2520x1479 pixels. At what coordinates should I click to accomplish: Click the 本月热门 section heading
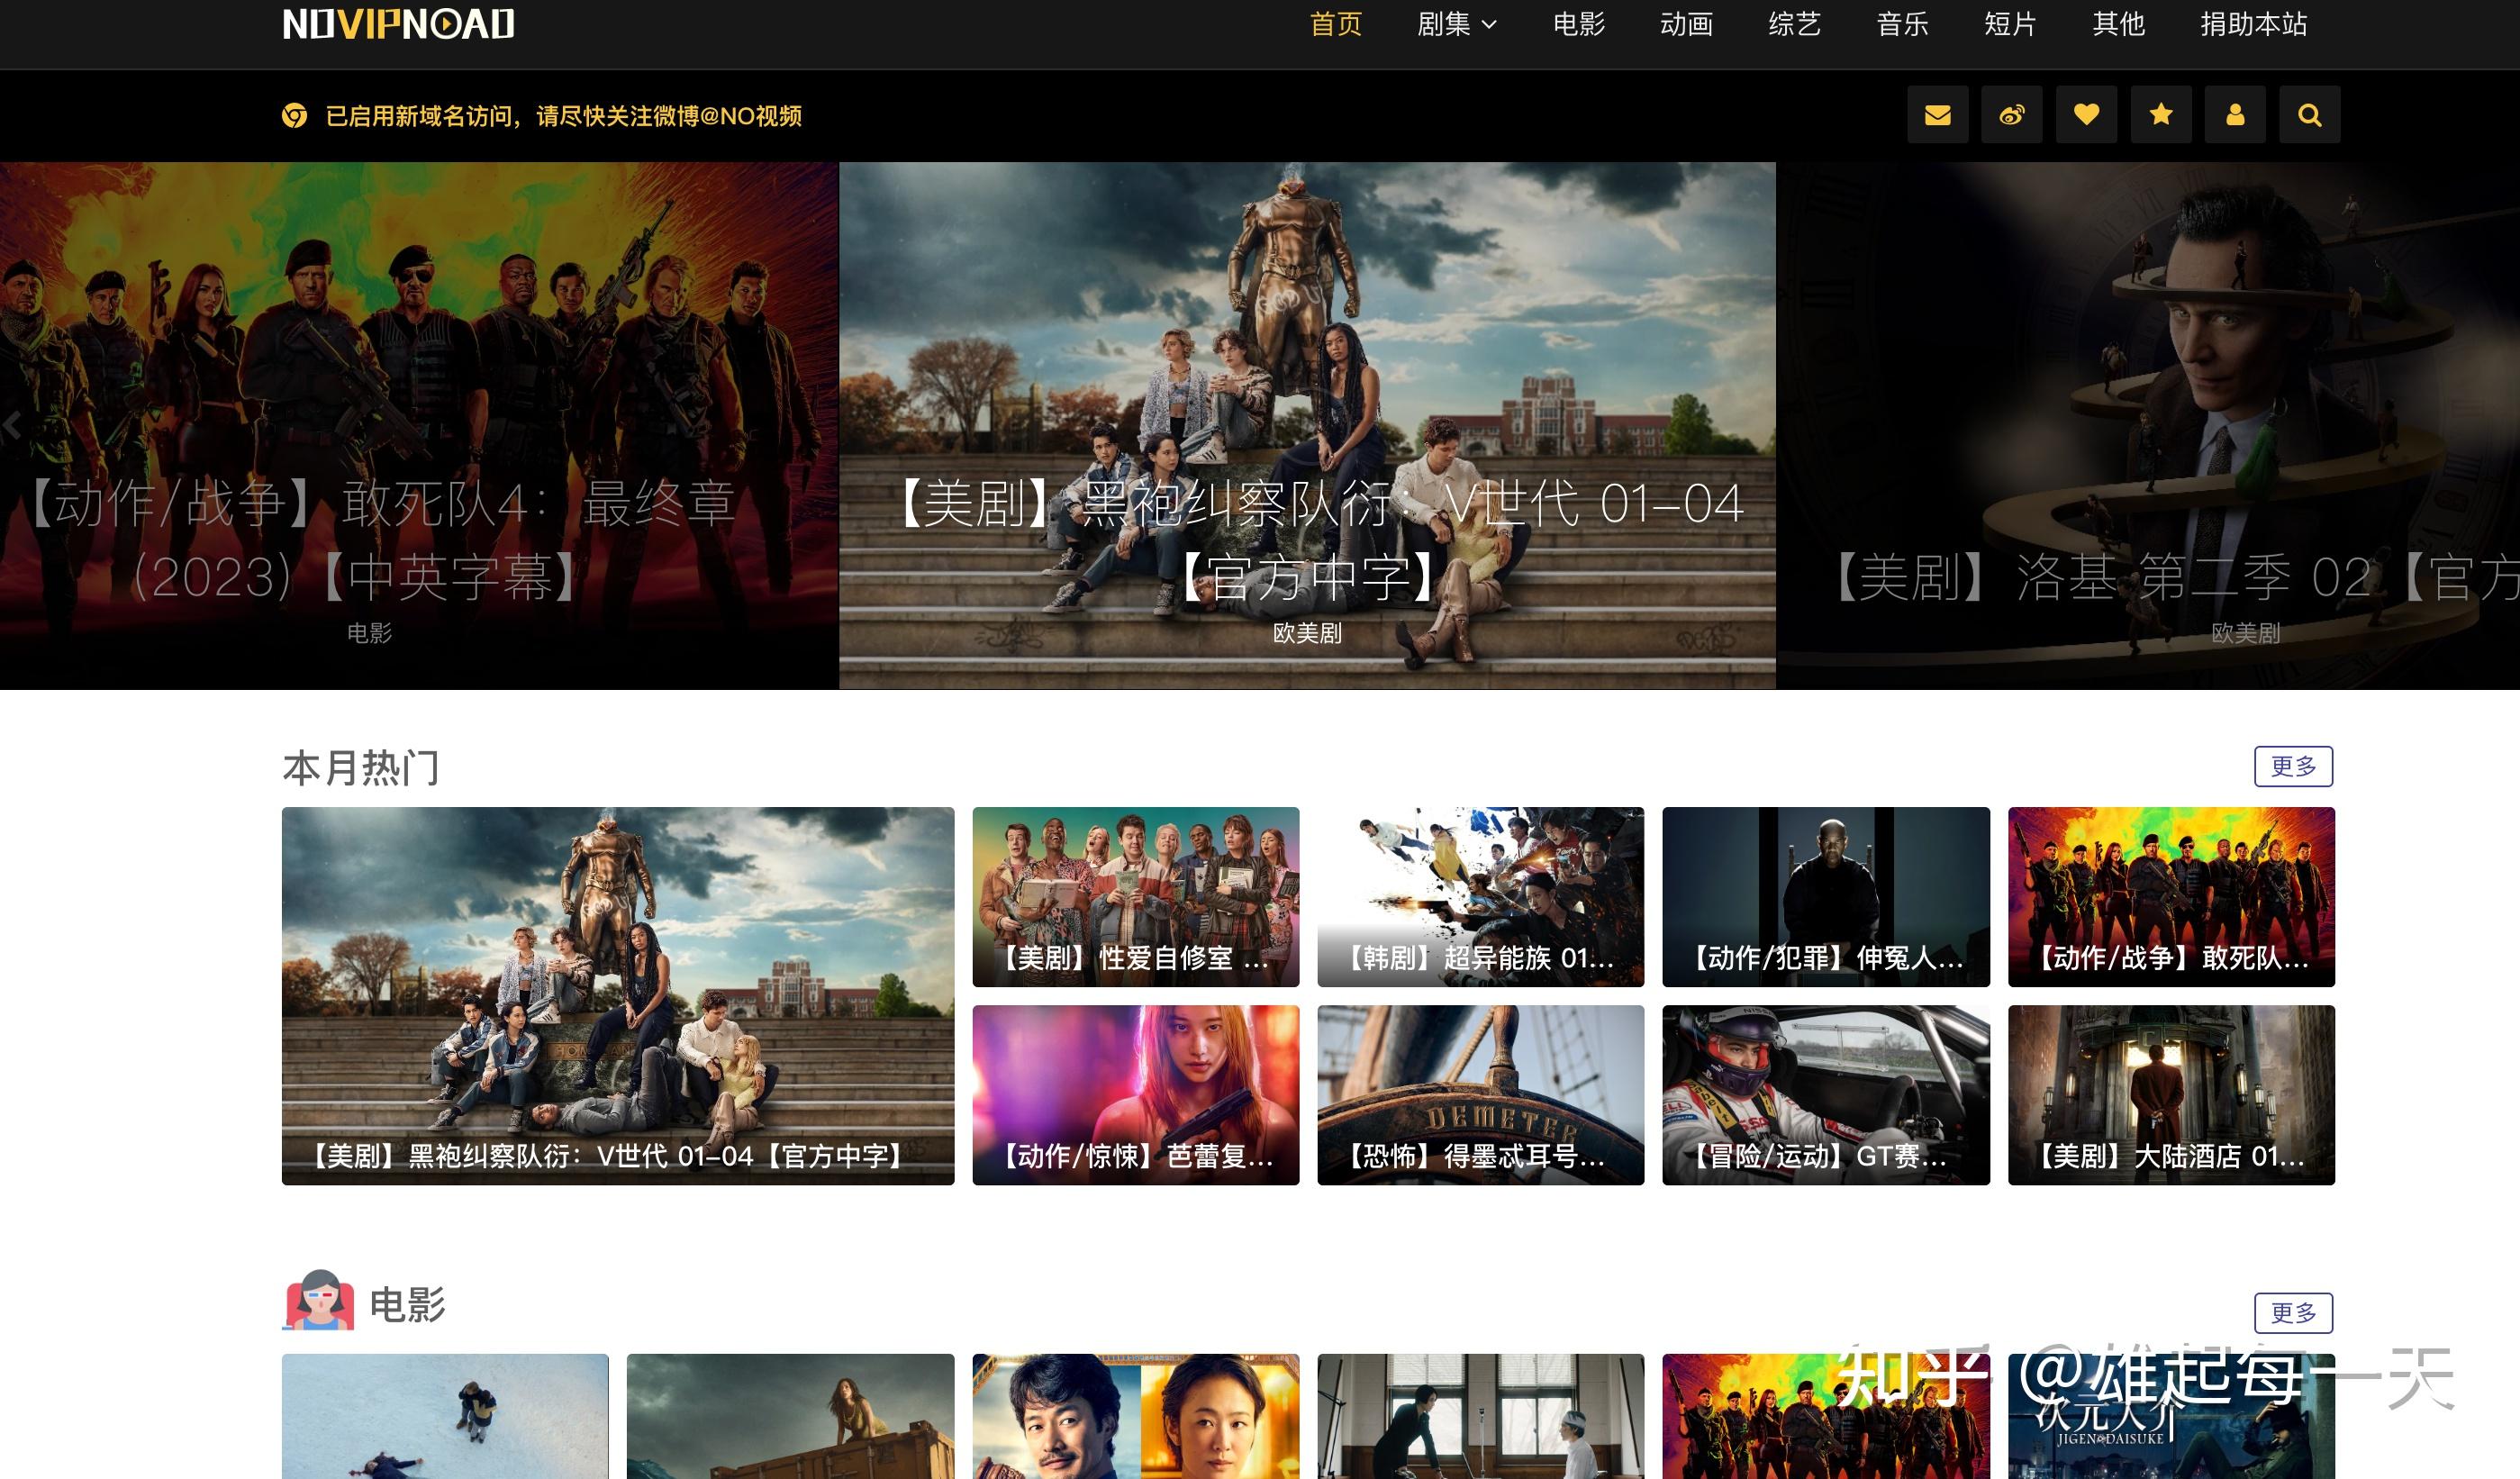click(x=361, y=767)
